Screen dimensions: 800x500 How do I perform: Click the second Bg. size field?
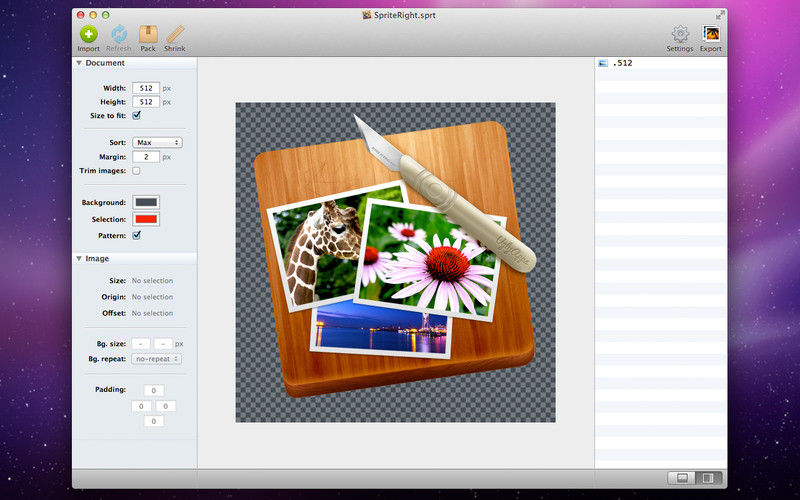point(163,343)
